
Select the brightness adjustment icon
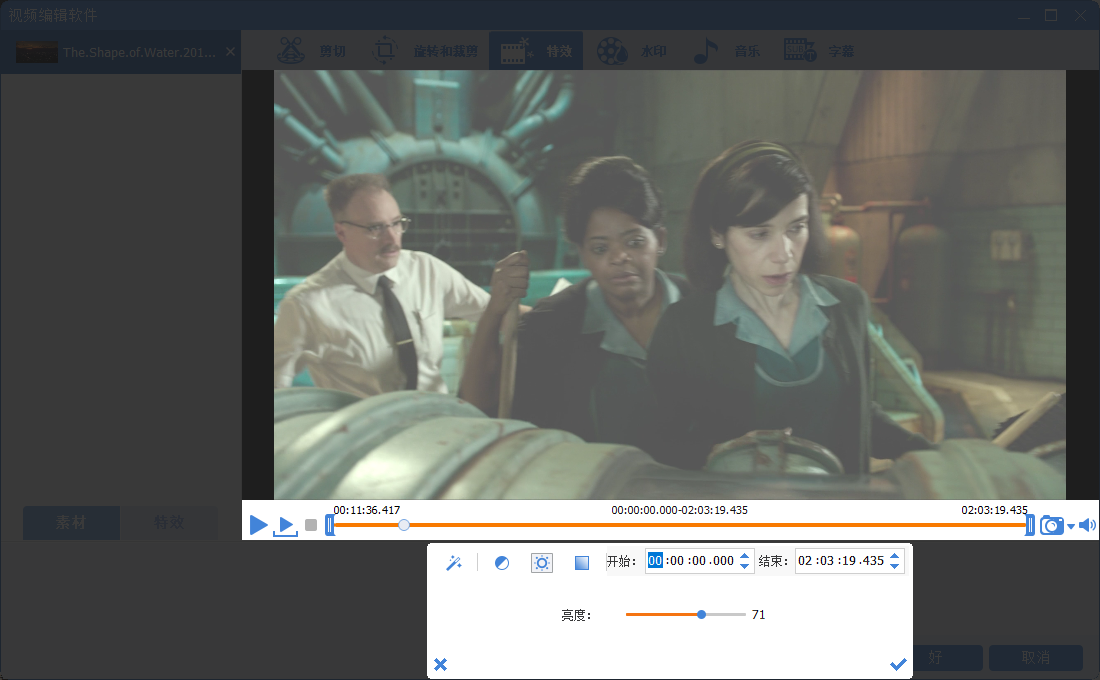(x=542, y=563)
